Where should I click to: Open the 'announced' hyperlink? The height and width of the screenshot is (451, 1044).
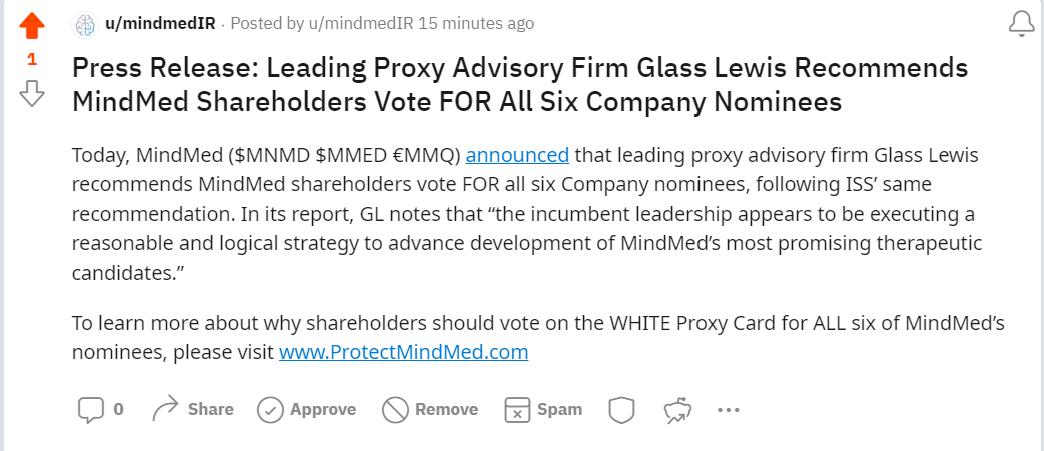pos(517,155)
